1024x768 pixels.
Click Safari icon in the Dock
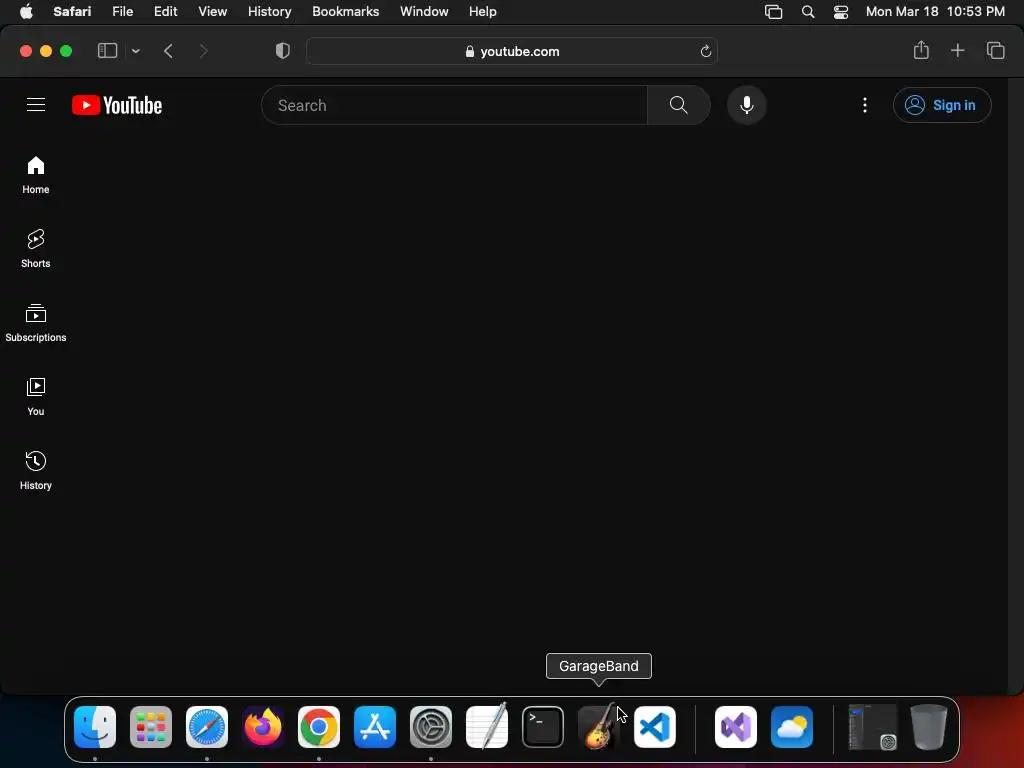coord(207,727)
